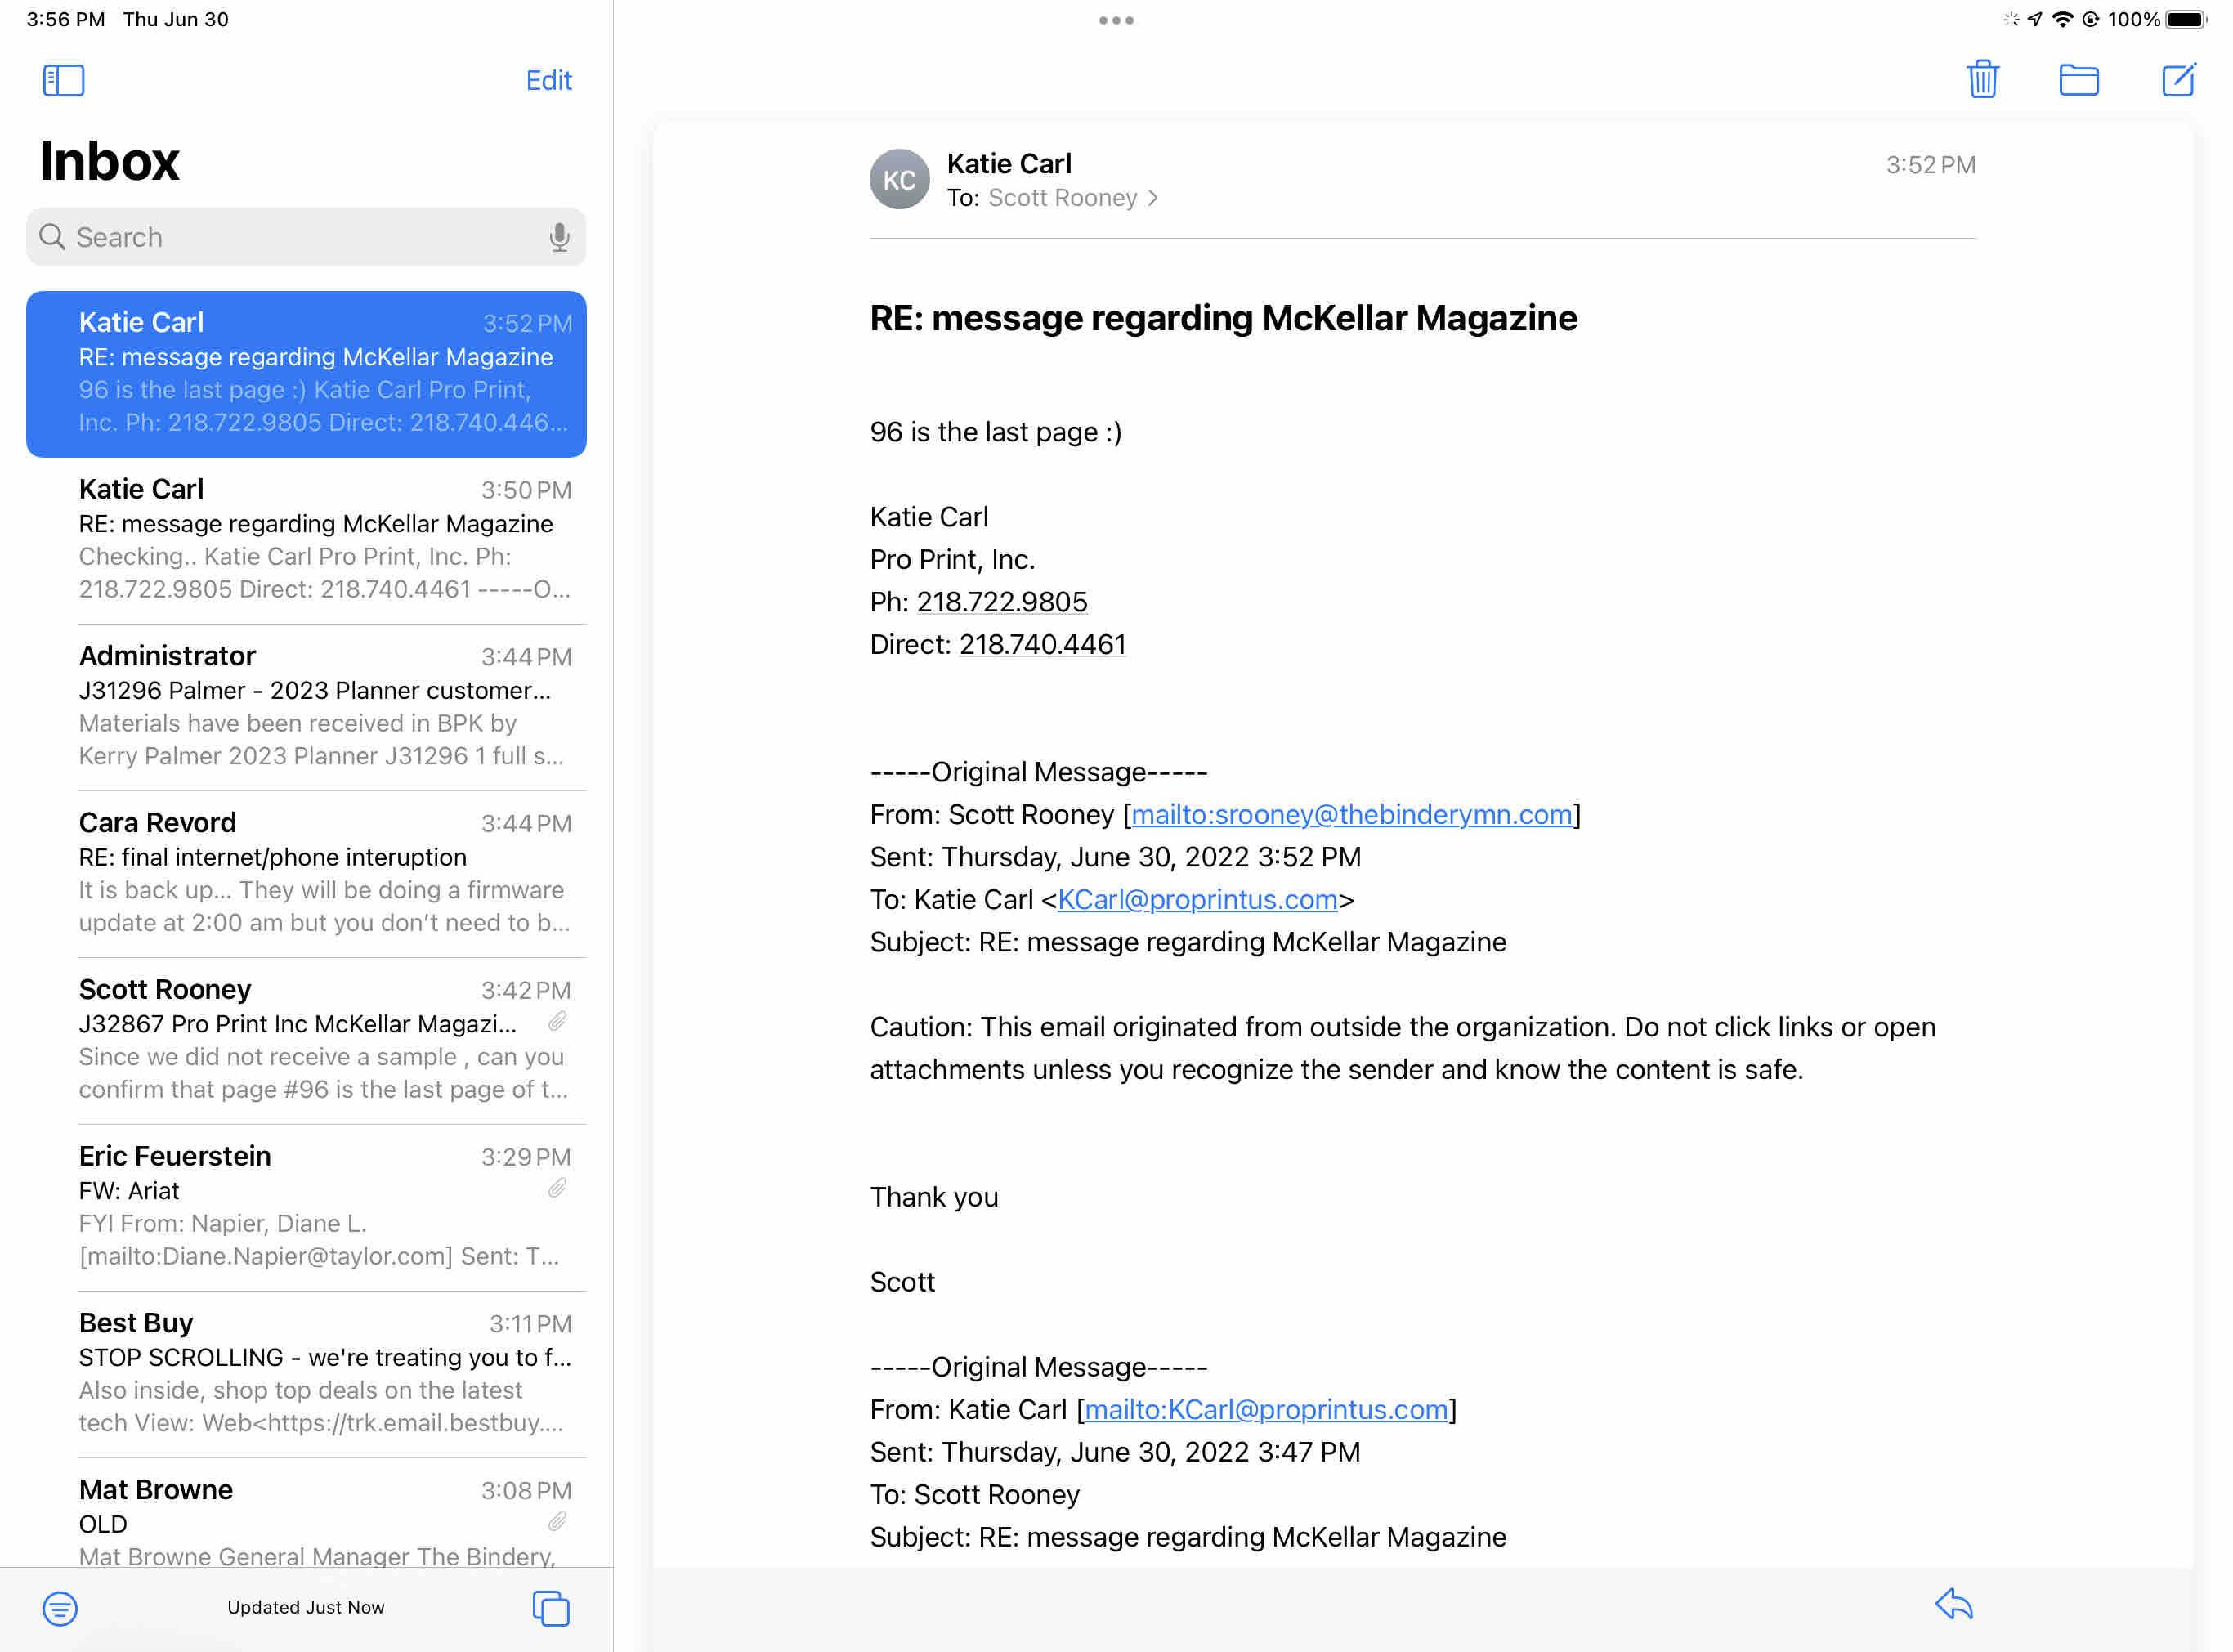Focus the Search mail field
Image resolution: width=2233 pixels, height=1652 pixels.
click(300, 237)
